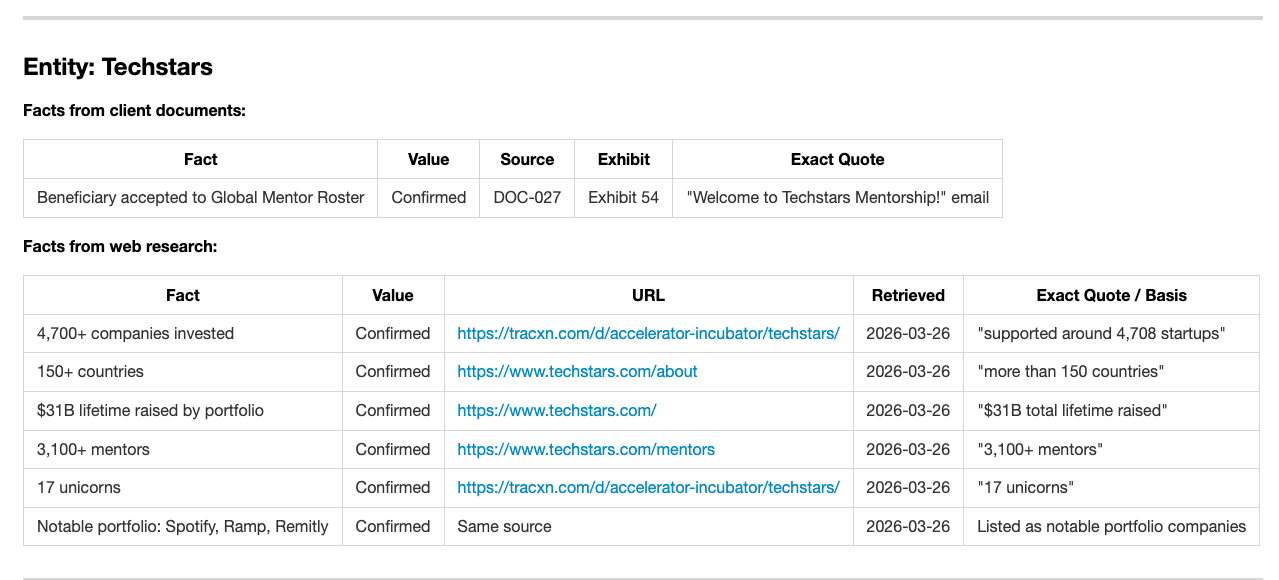1279x580 pixels.
Task: Click the "3,100+ mentors" fact cell
Action: [x=183, y=449]
